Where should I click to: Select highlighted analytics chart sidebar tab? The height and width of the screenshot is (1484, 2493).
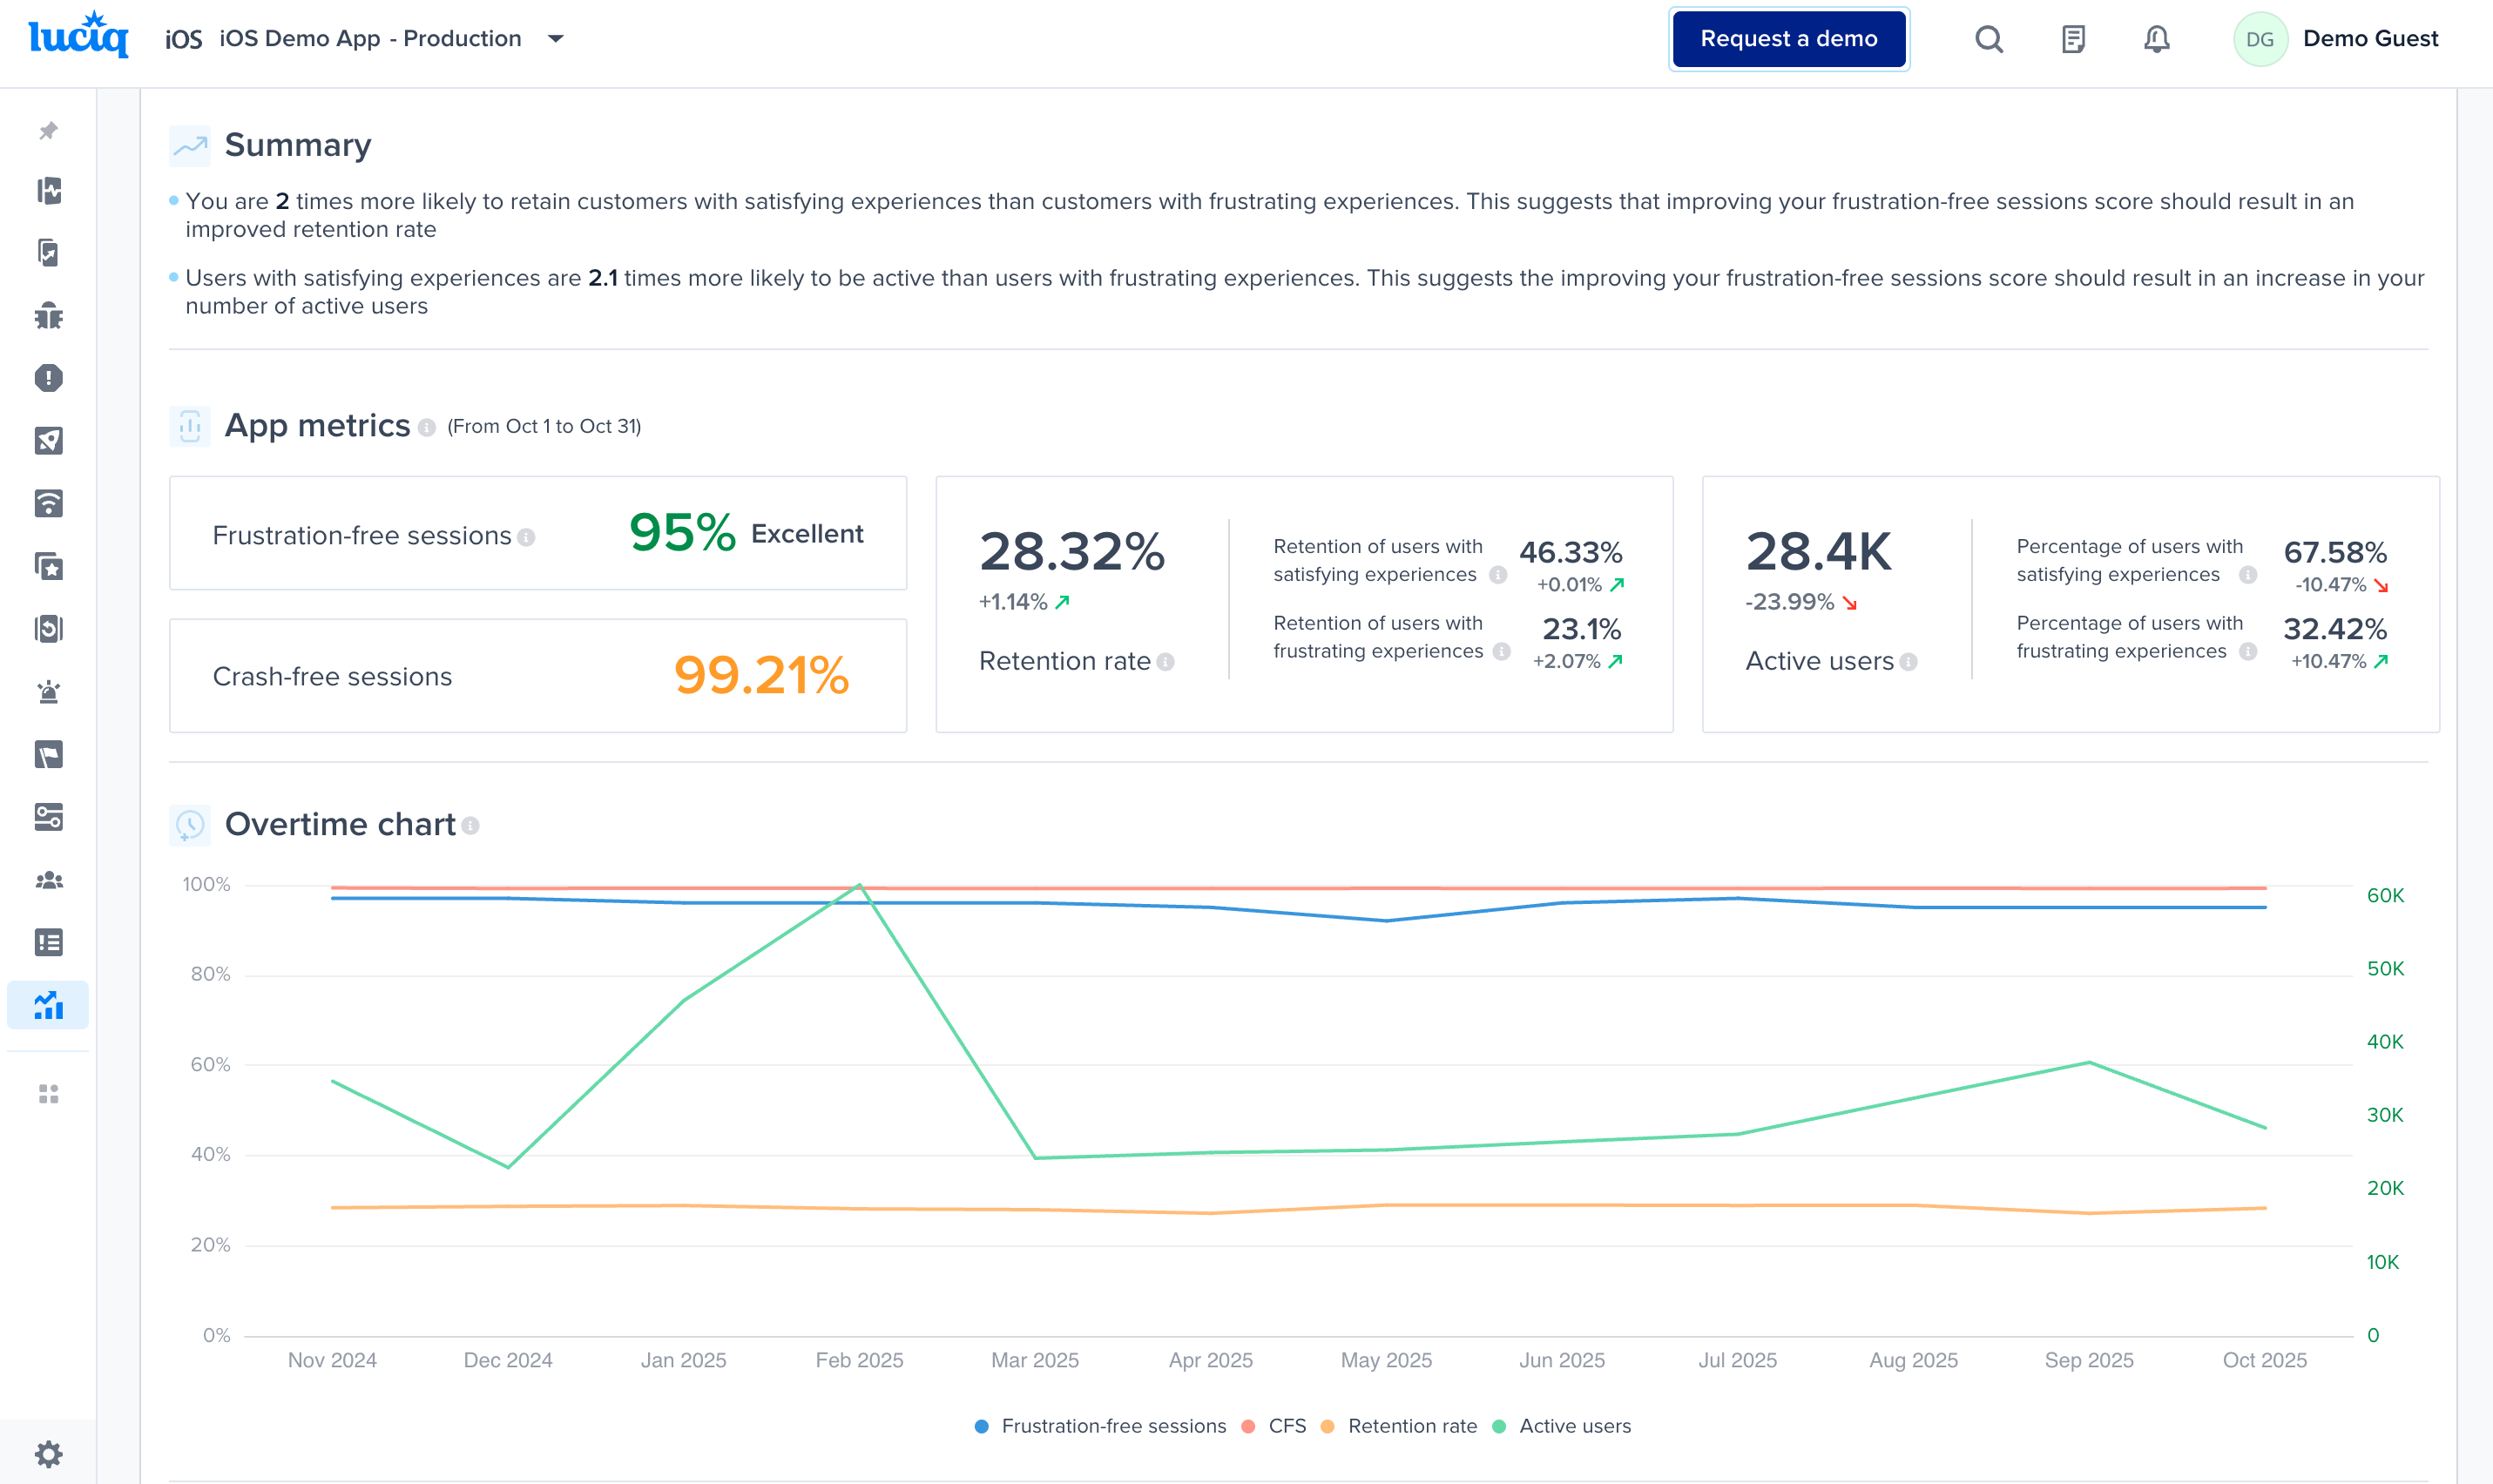pos(48,1005)
